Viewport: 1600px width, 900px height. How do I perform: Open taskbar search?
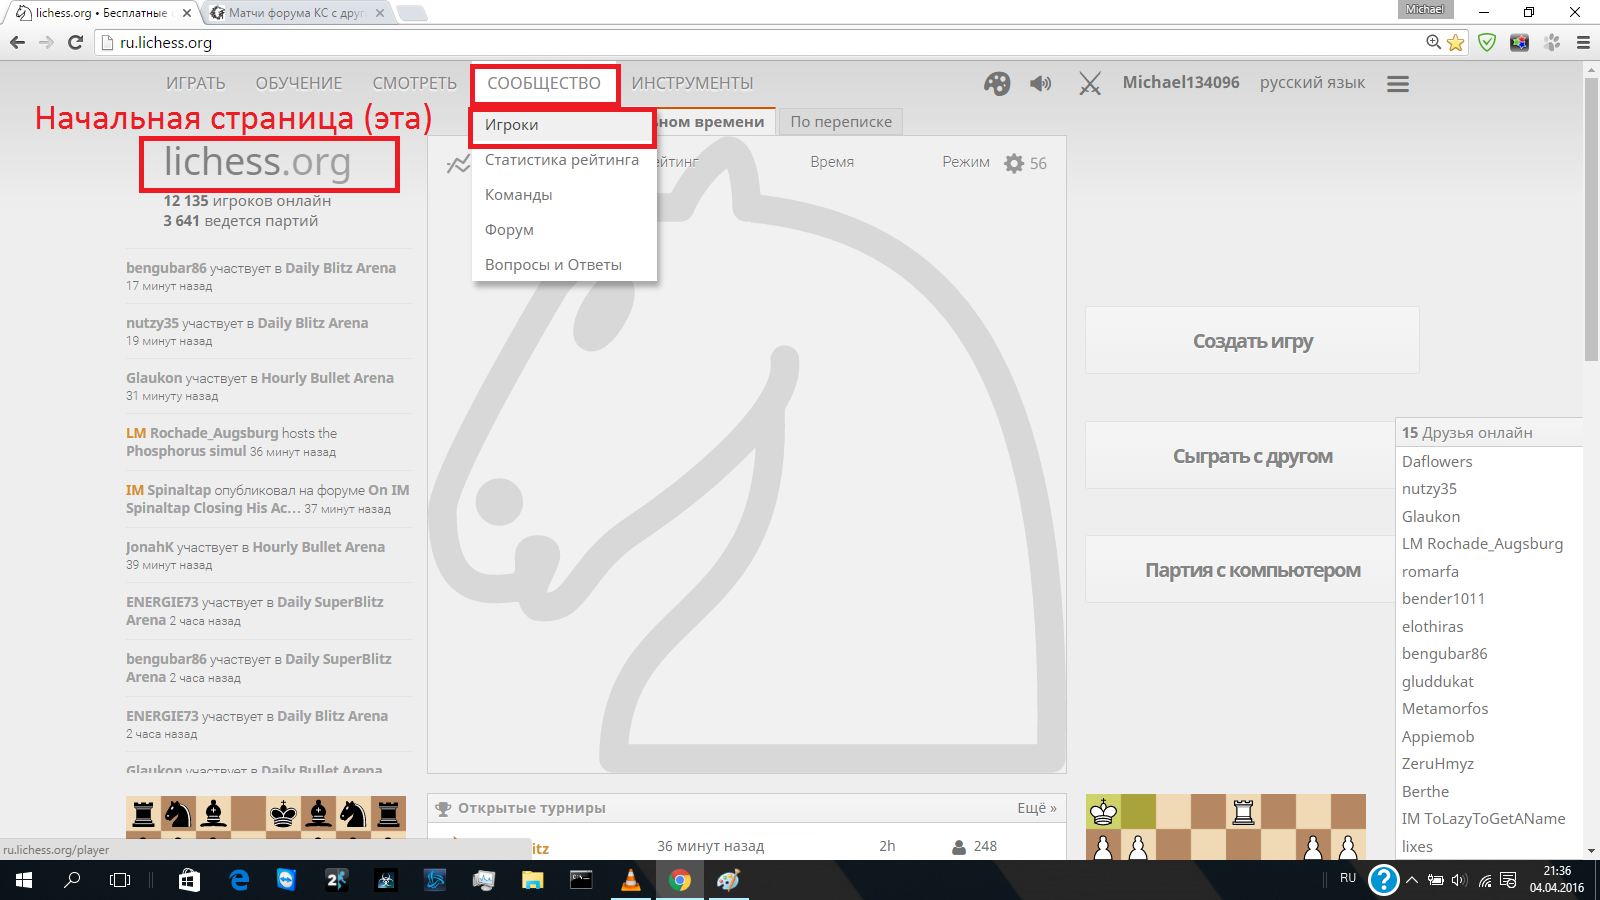[72, 880]
